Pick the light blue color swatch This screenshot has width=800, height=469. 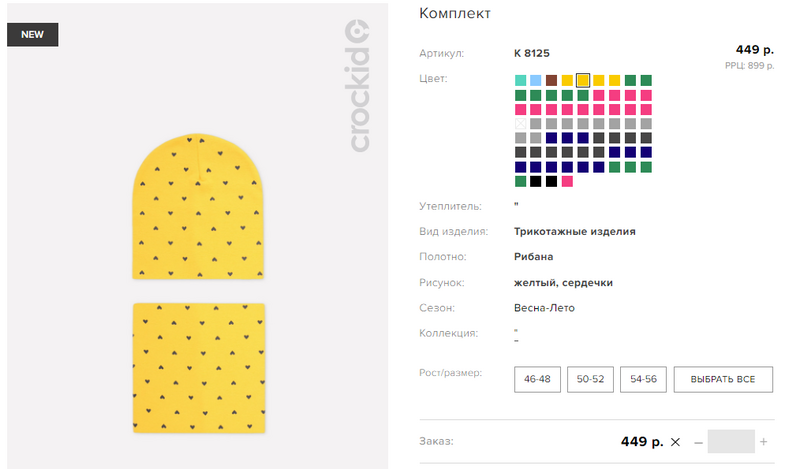pos(536,80)
